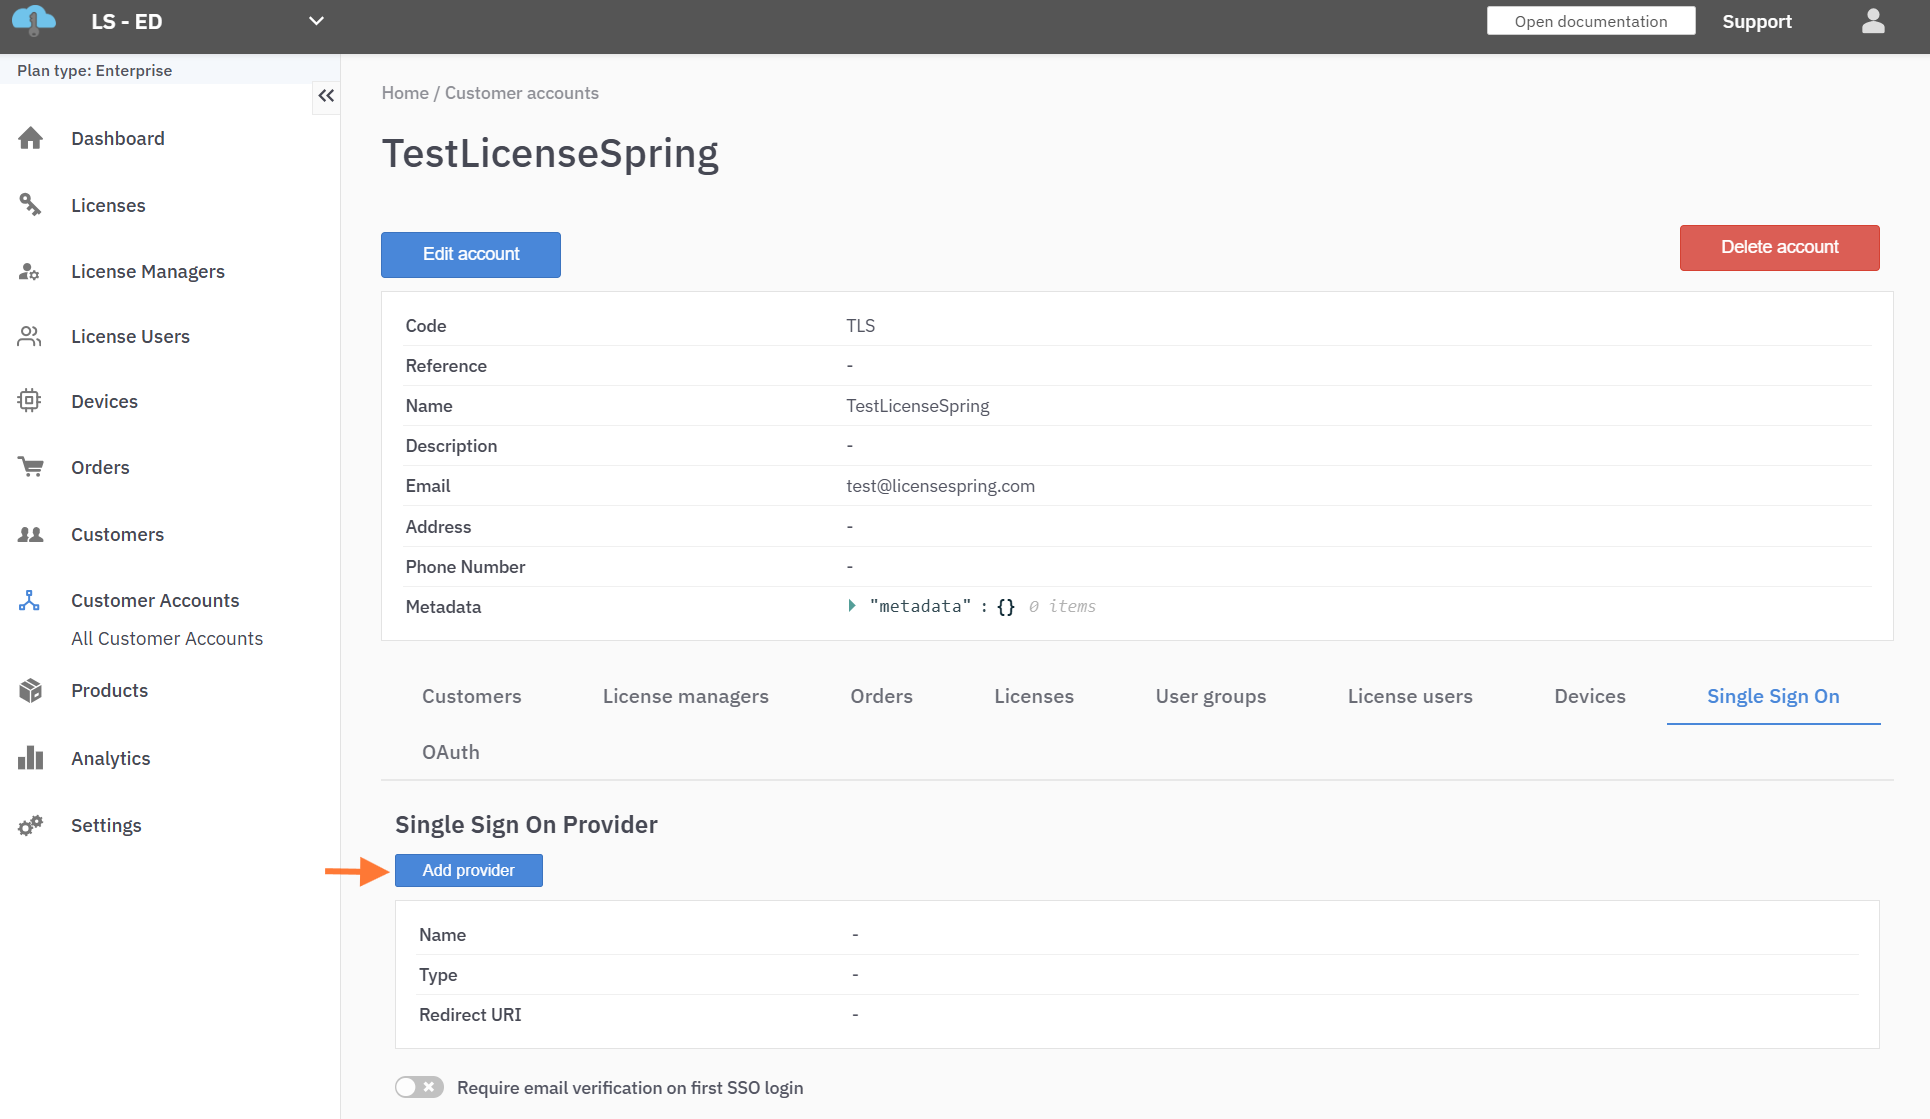Open the Home breadcrumb link
The height and width of the screenshot is (1119, 1930).
point(404,93)
